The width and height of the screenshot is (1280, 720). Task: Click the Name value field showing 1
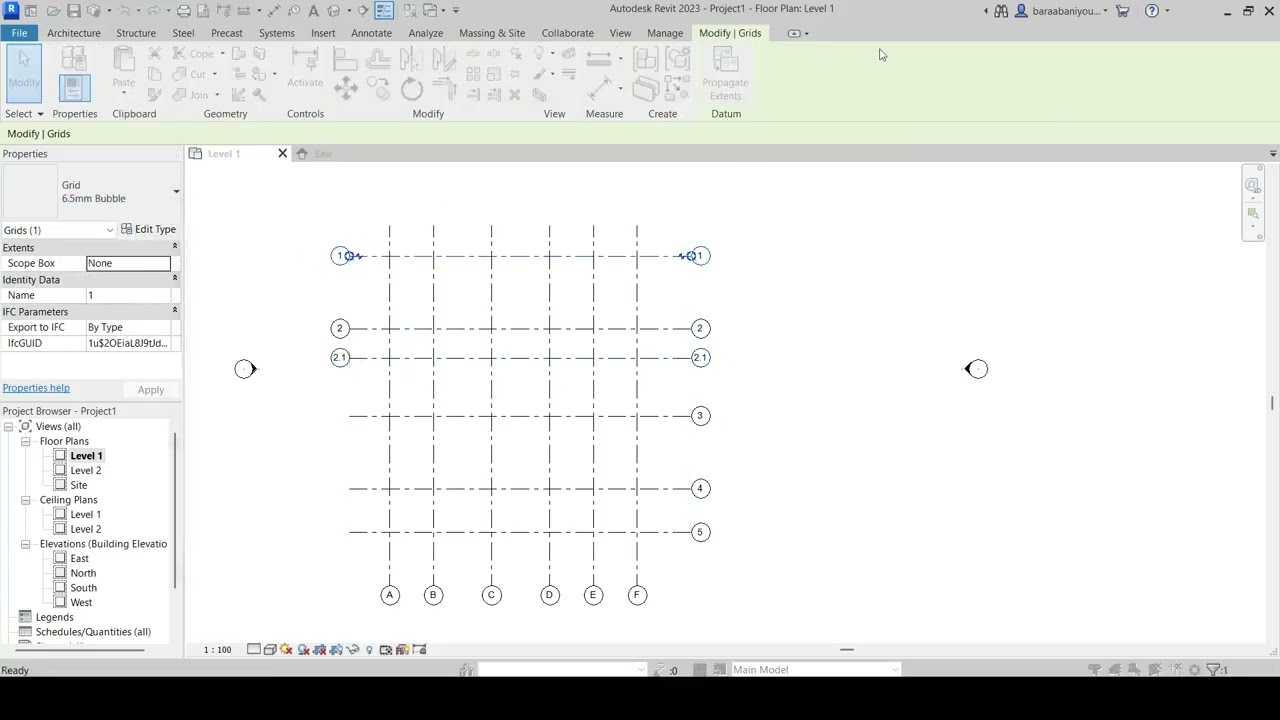click(x=128, y=295)
